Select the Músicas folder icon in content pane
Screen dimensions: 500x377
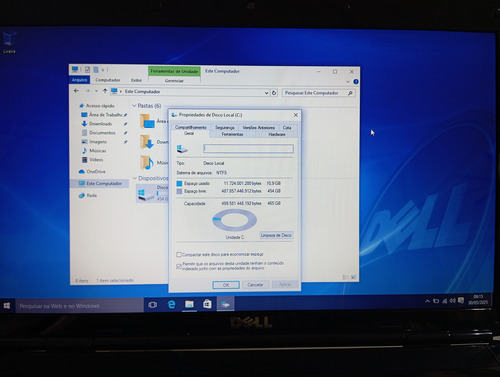click(x=147, y=163)
